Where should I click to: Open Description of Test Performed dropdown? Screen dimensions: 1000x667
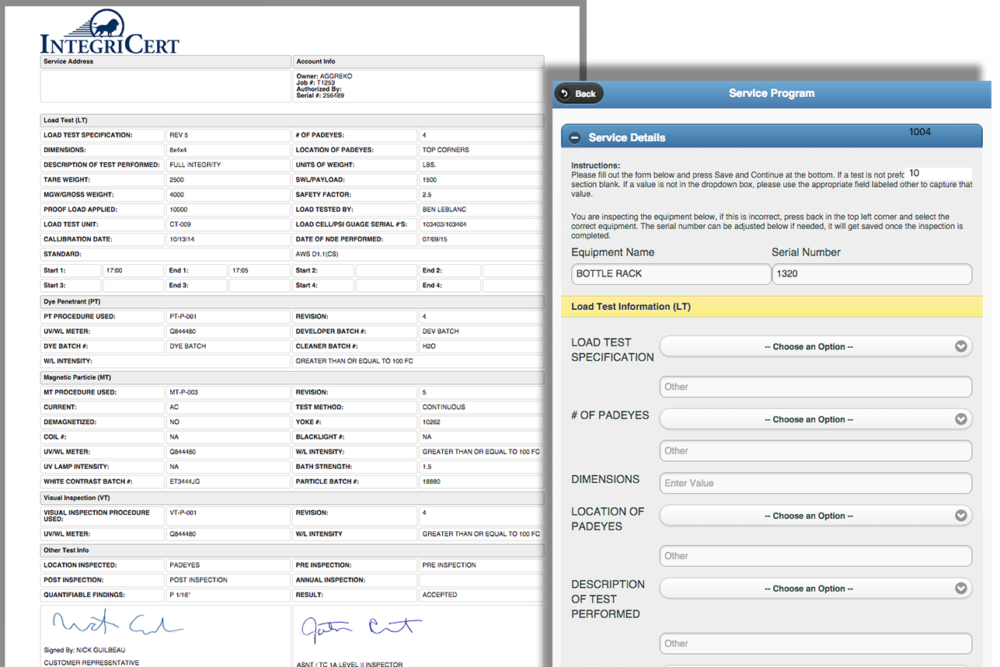(816, 588)
